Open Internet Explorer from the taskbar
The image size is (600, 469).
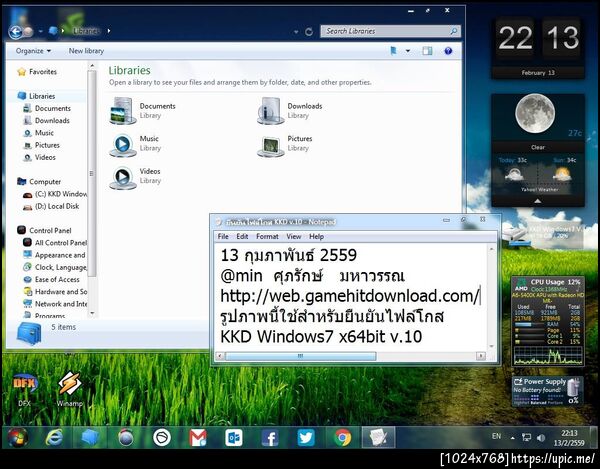[x=54, y=437]
